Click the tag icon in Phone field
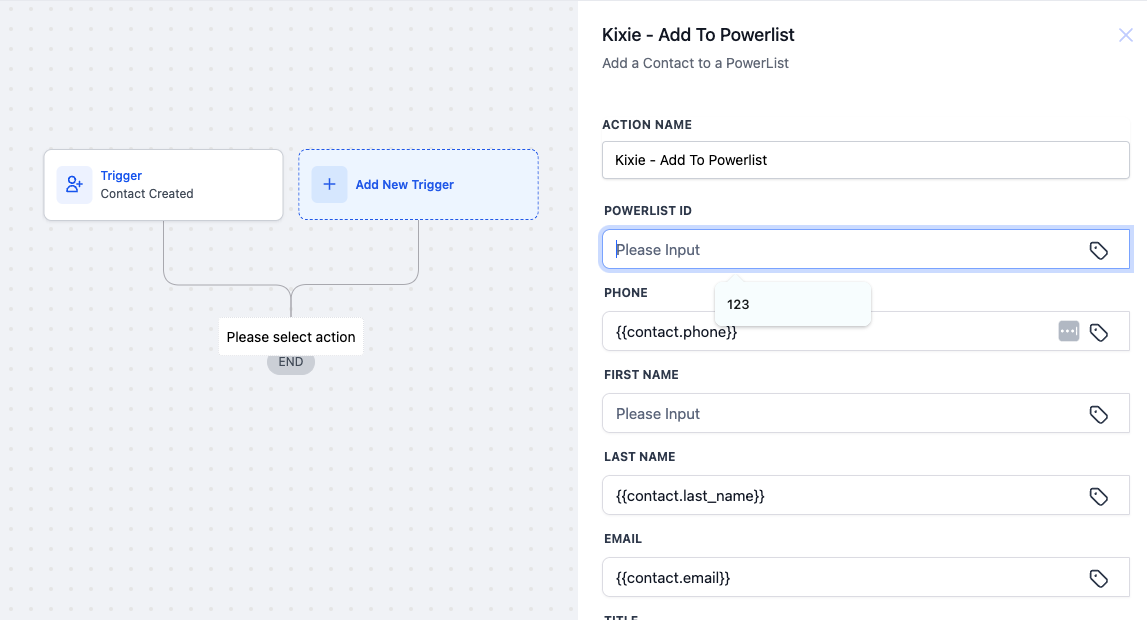This screenshot has width=1147, height=620. [x=1098, y=332]
